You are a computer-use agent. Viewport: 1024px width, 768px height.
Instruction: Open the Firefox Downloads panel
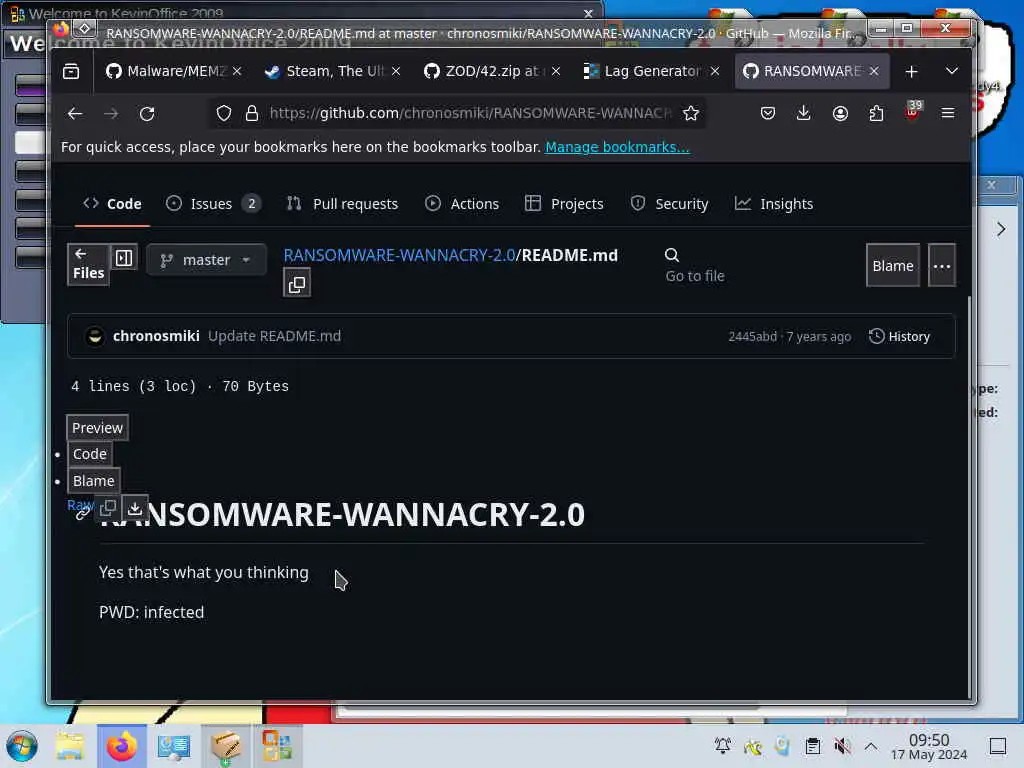[x=804, y=114]
